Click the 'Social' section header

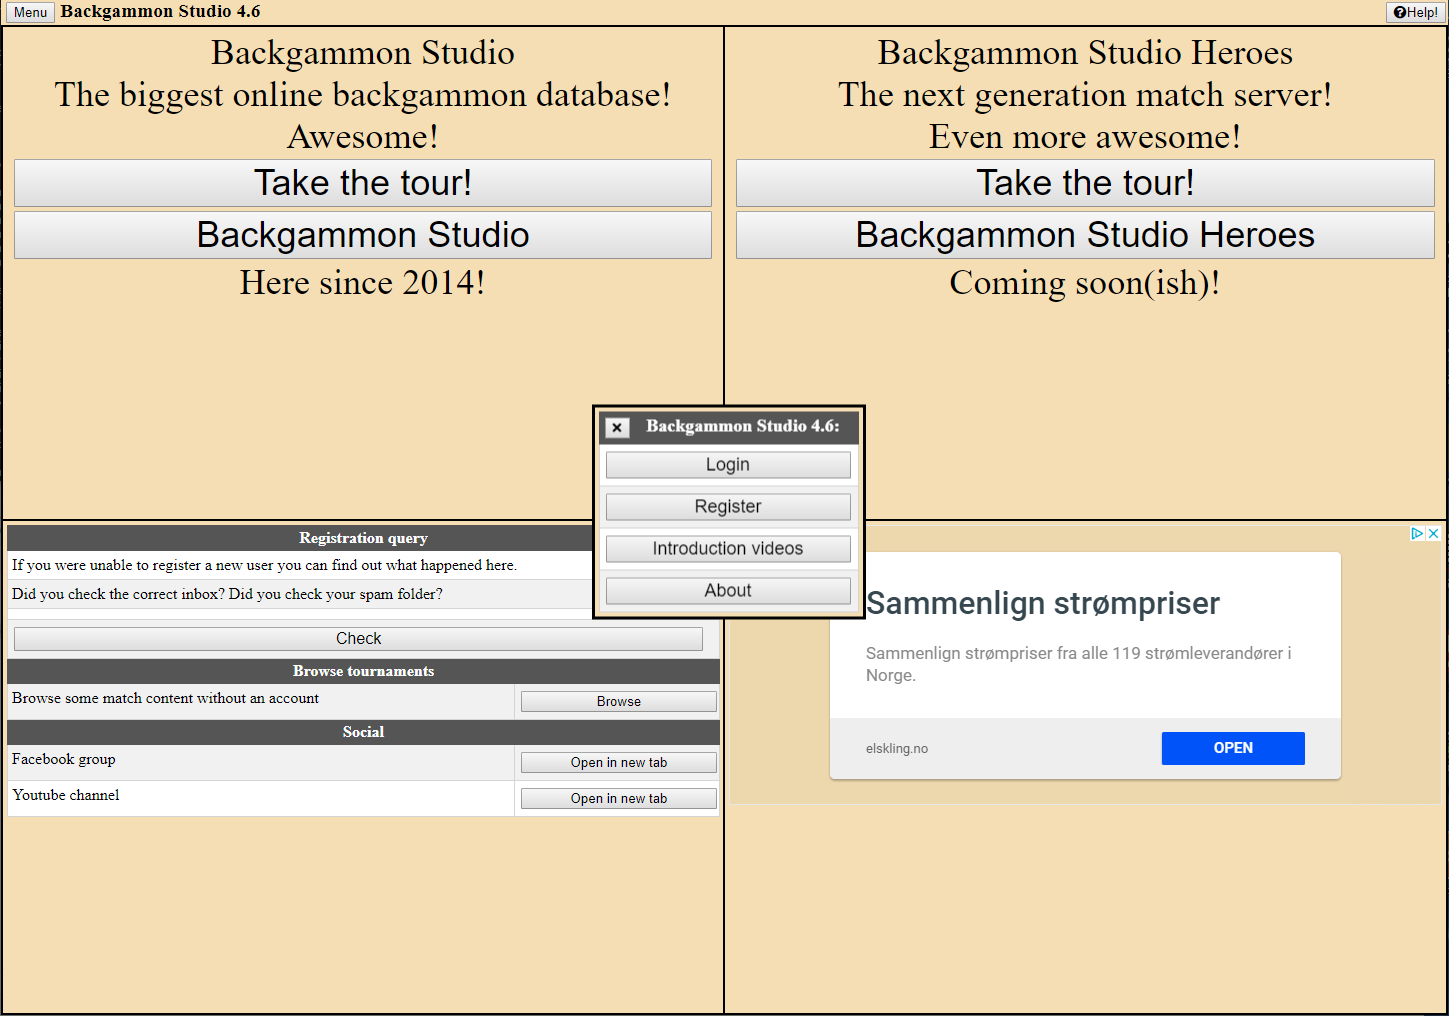[x=363, y=732]
